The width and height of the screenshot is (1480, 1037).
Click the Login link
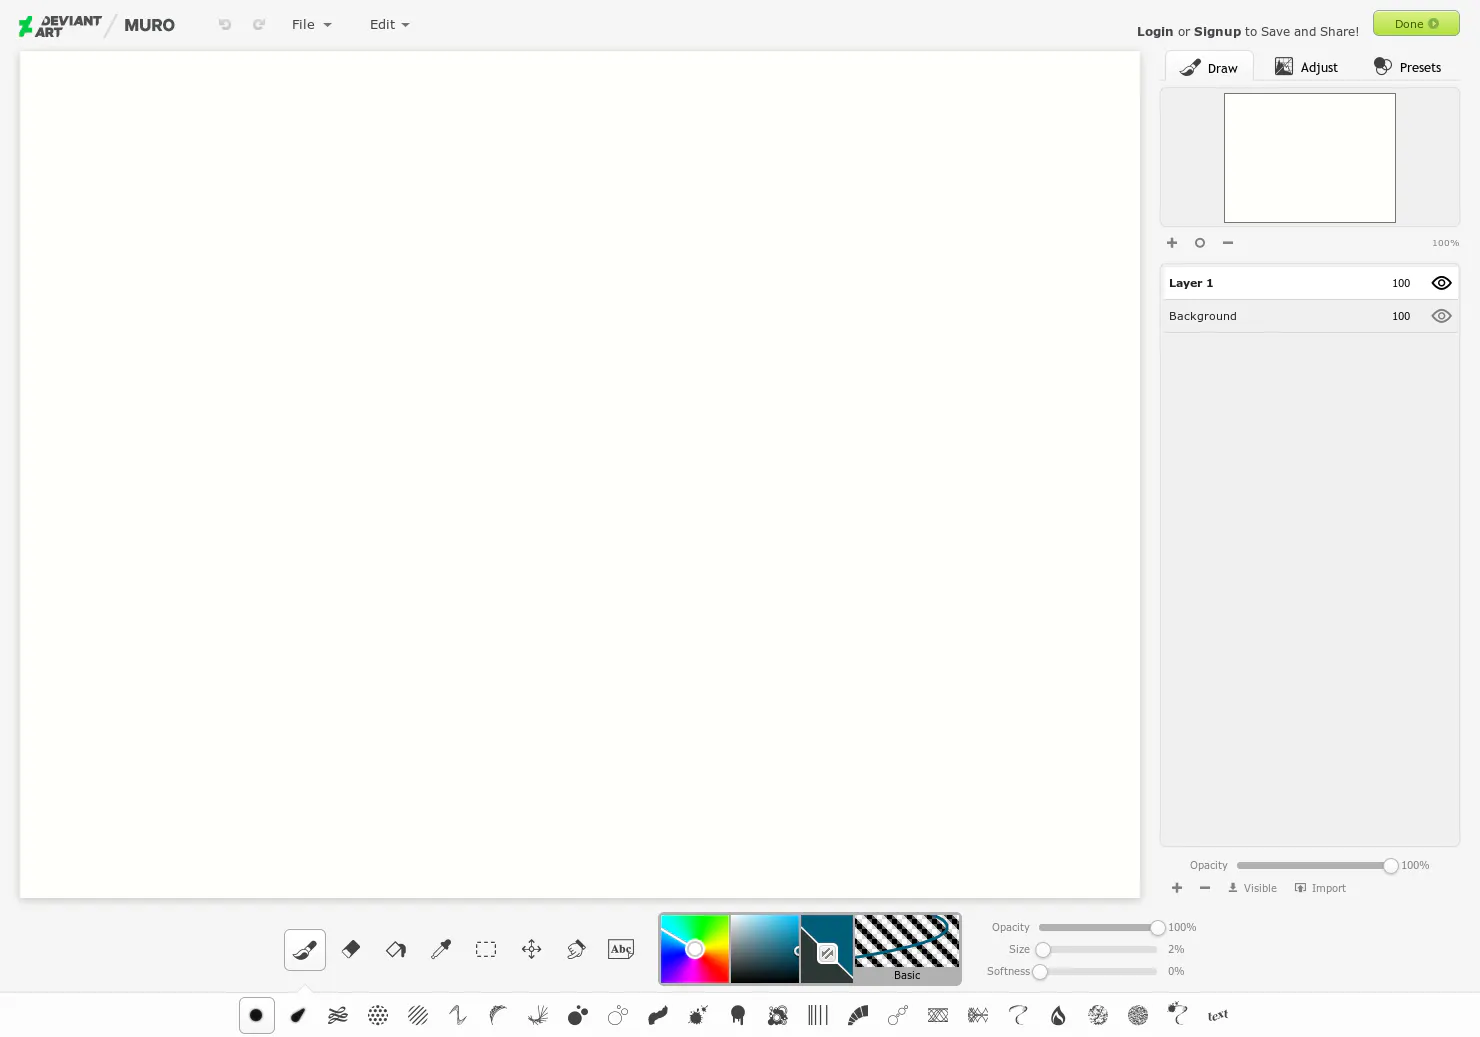pyautogui.click(x=1155, y=31)
